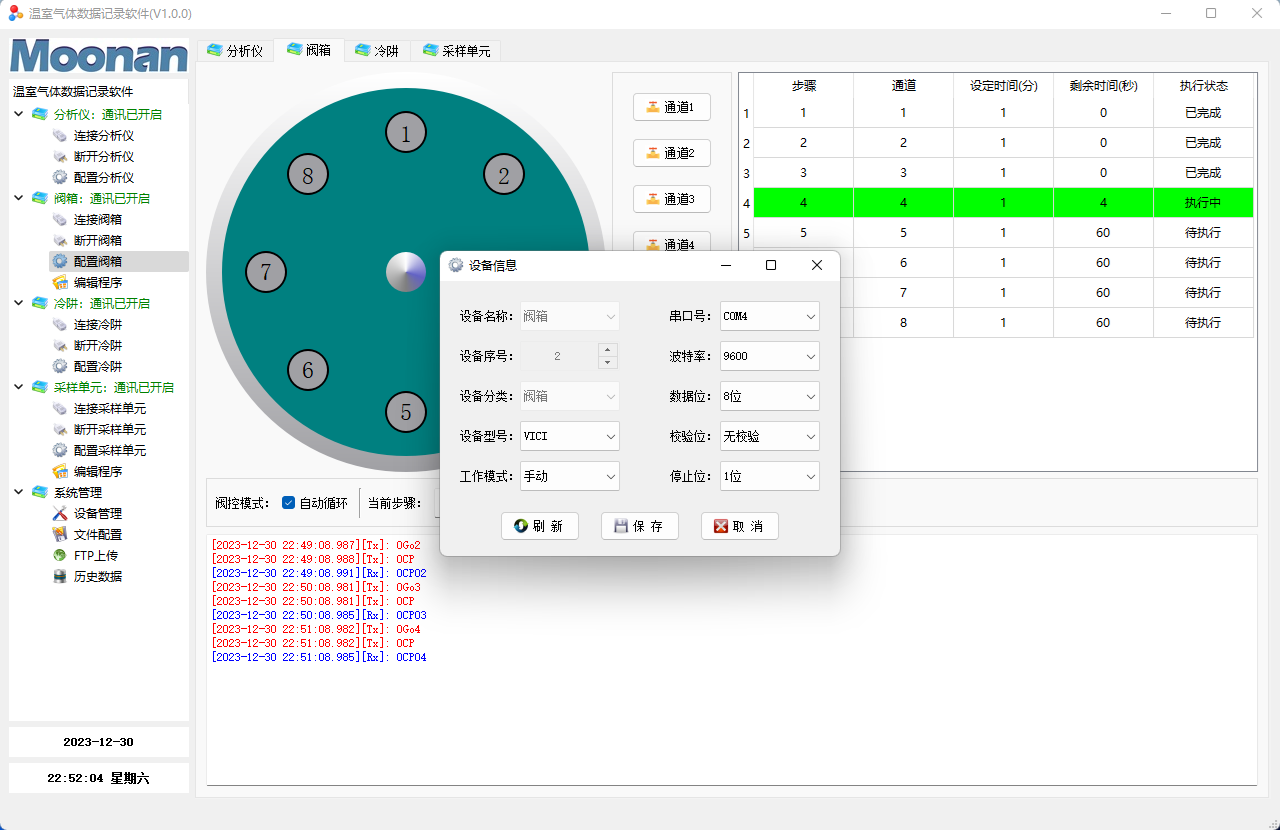Select the 执行中 cell in row 4
The image size is (1280, 830).
point(1203,203)
